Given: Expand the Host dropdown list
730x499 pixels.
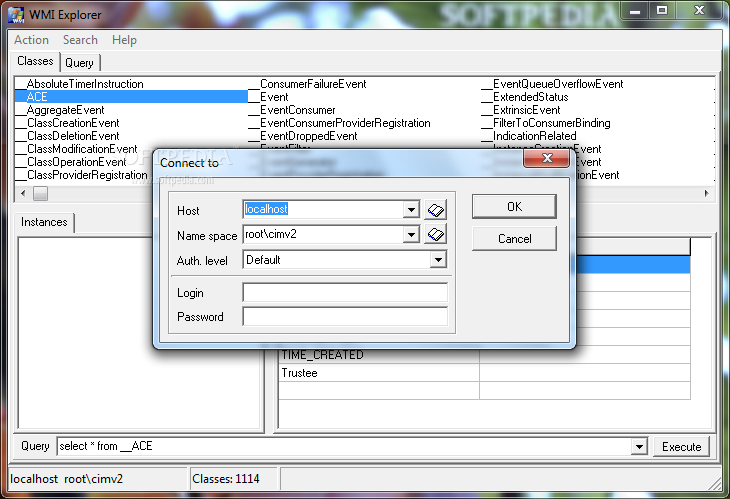Looking at the screenshot, I should tap(411, 209).
